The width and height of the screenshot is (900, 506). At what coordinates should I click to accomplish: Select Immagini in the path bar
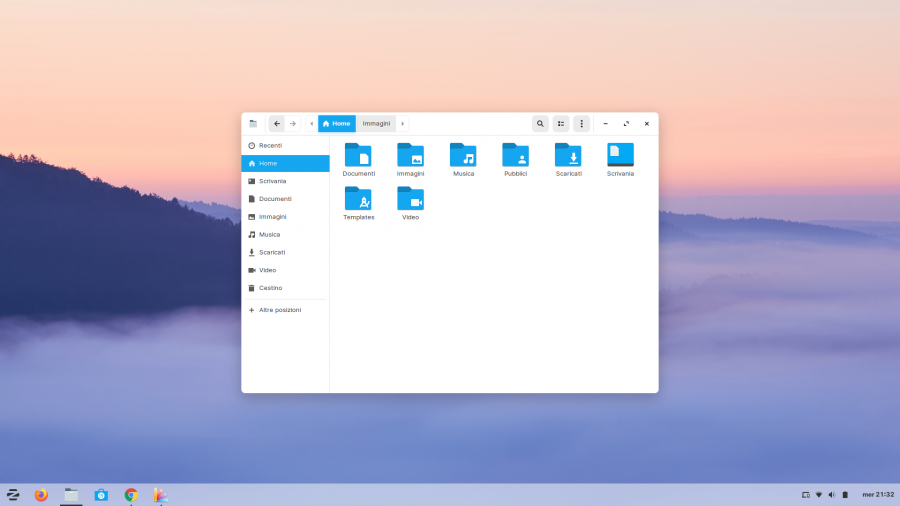click(x=376, y=124)
